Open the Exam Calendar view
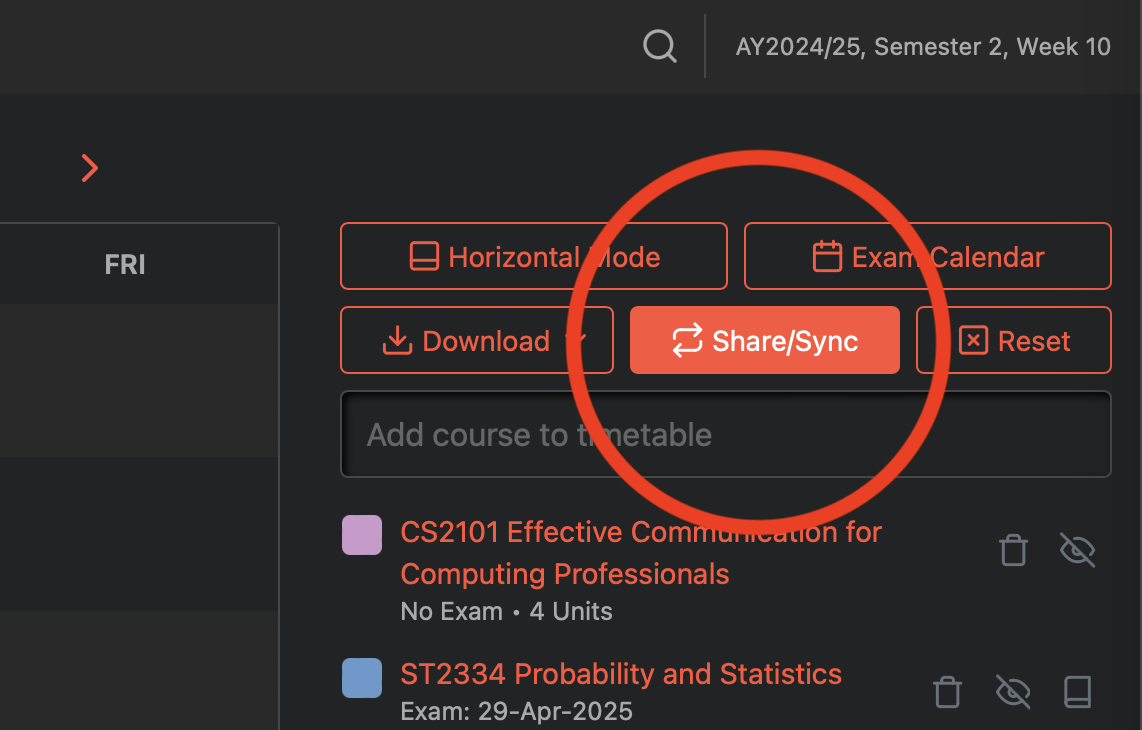 tap(927, 256)
